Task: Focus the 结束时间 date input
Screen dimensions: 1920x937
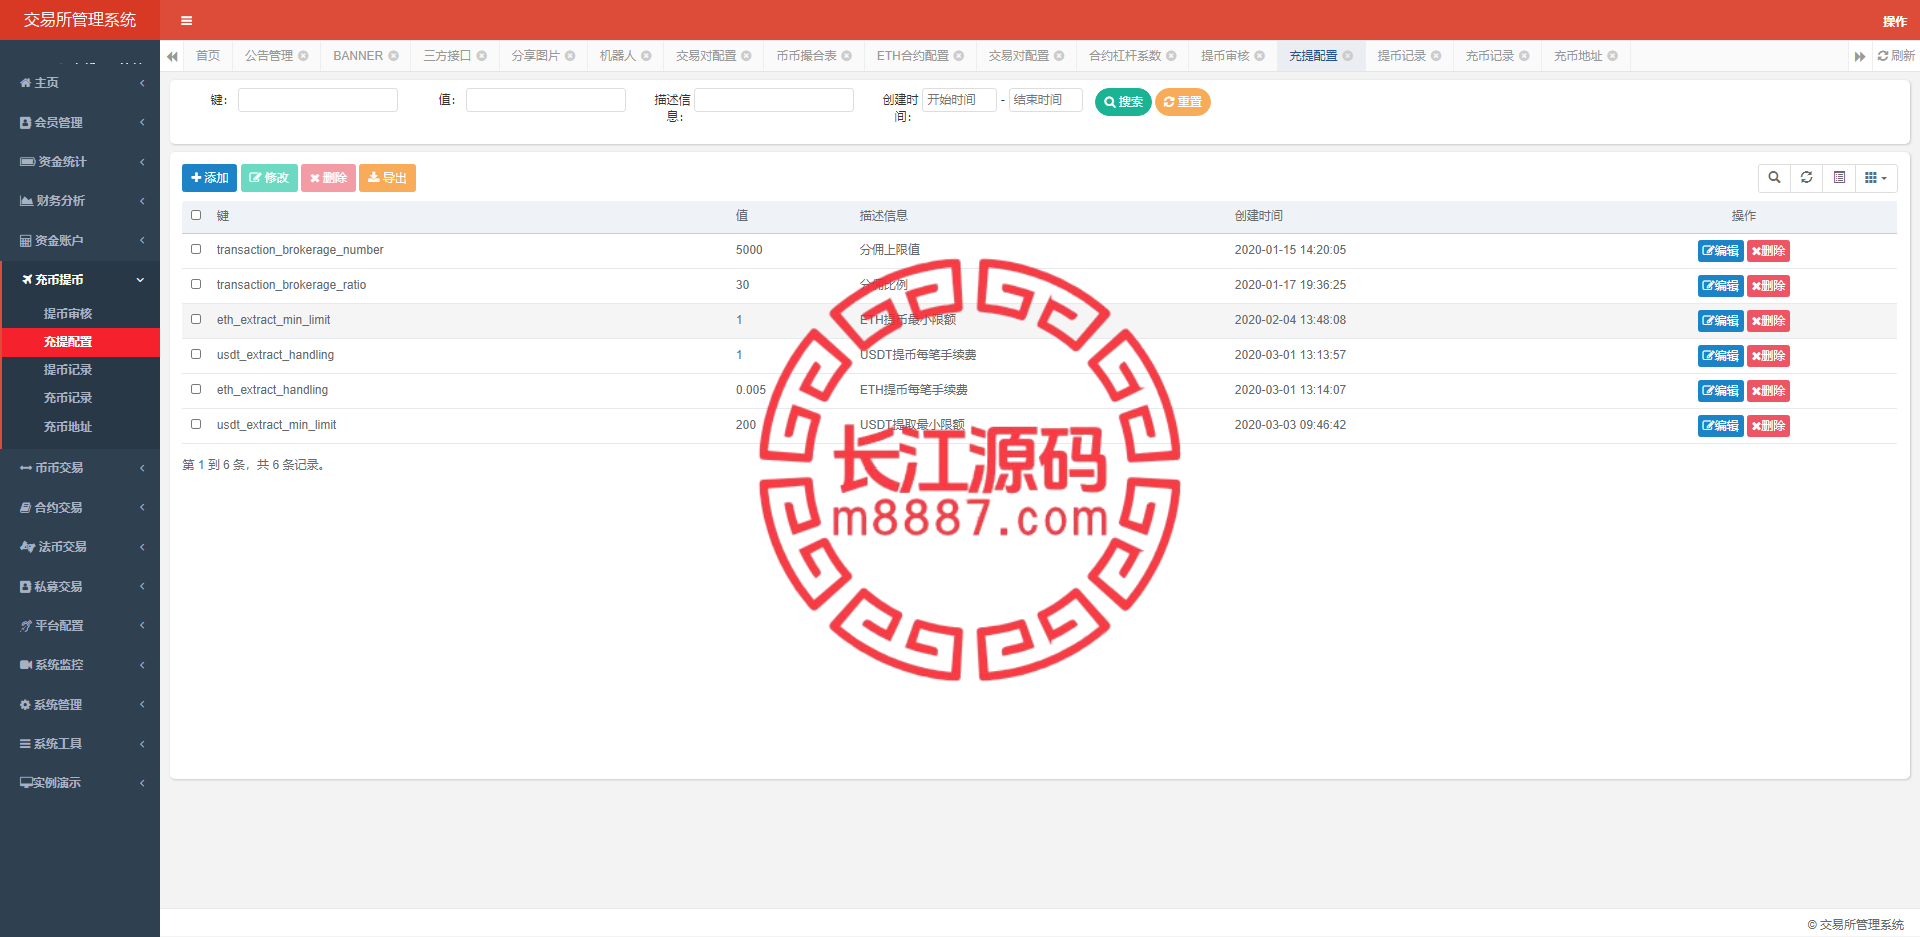Action: [x=1046, y=100]
